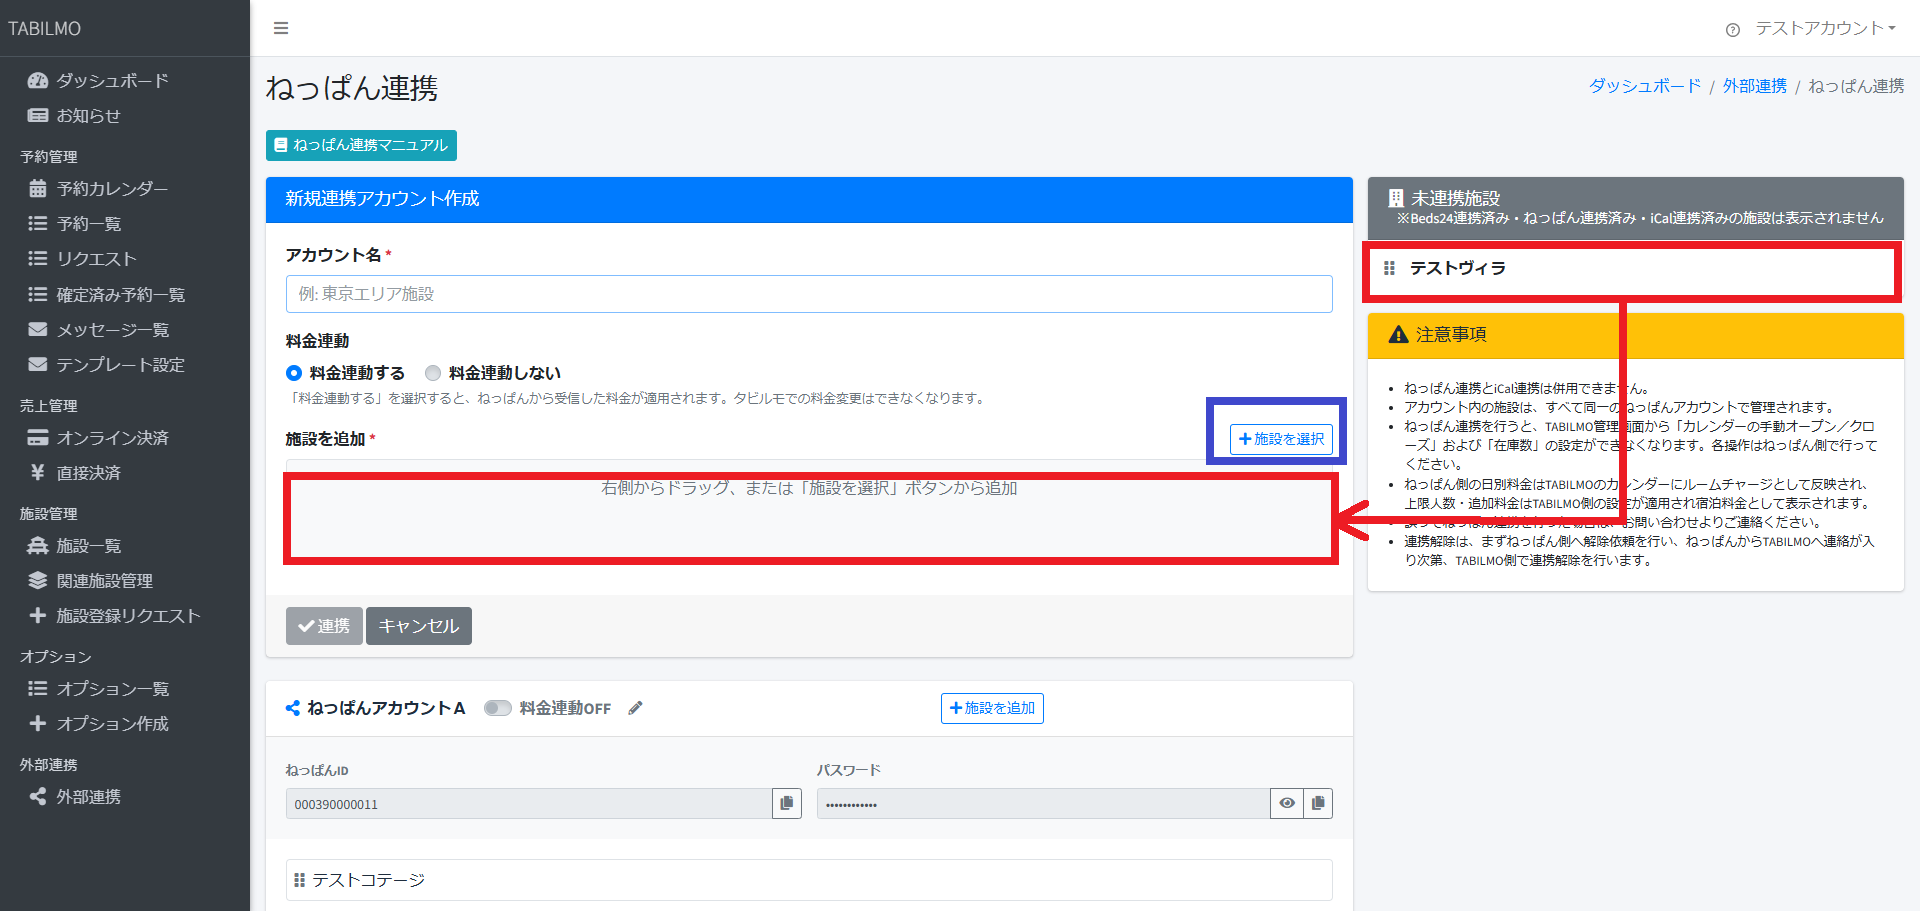Viewport: 1920px width, 911px height.
Task: Open the テストアカウント dropdown menu
Action: [x=1825, y=28]
